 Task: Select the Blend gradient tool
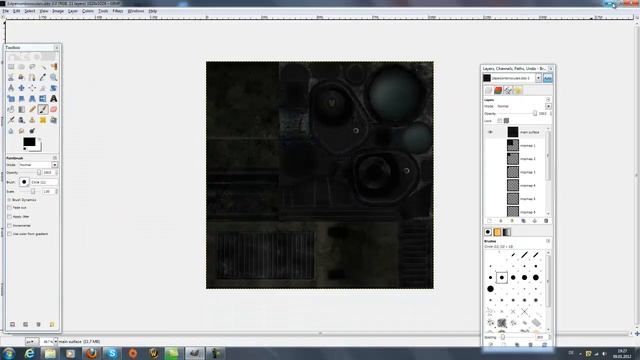(21, 109)
